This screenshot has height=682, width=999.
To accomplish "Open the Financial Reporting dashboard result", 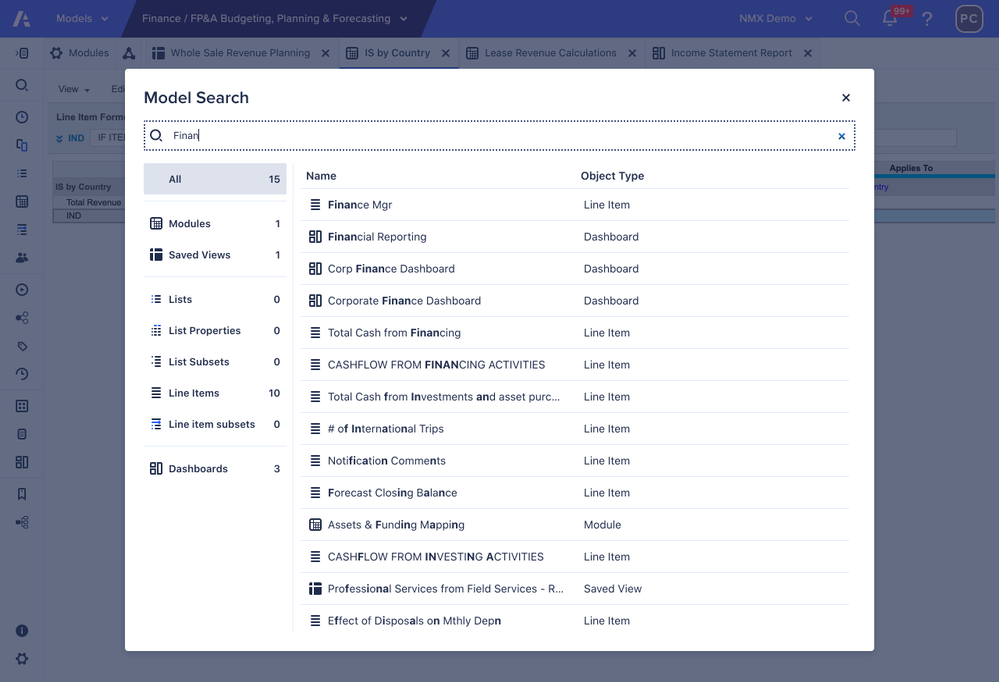I will (377, 237).
